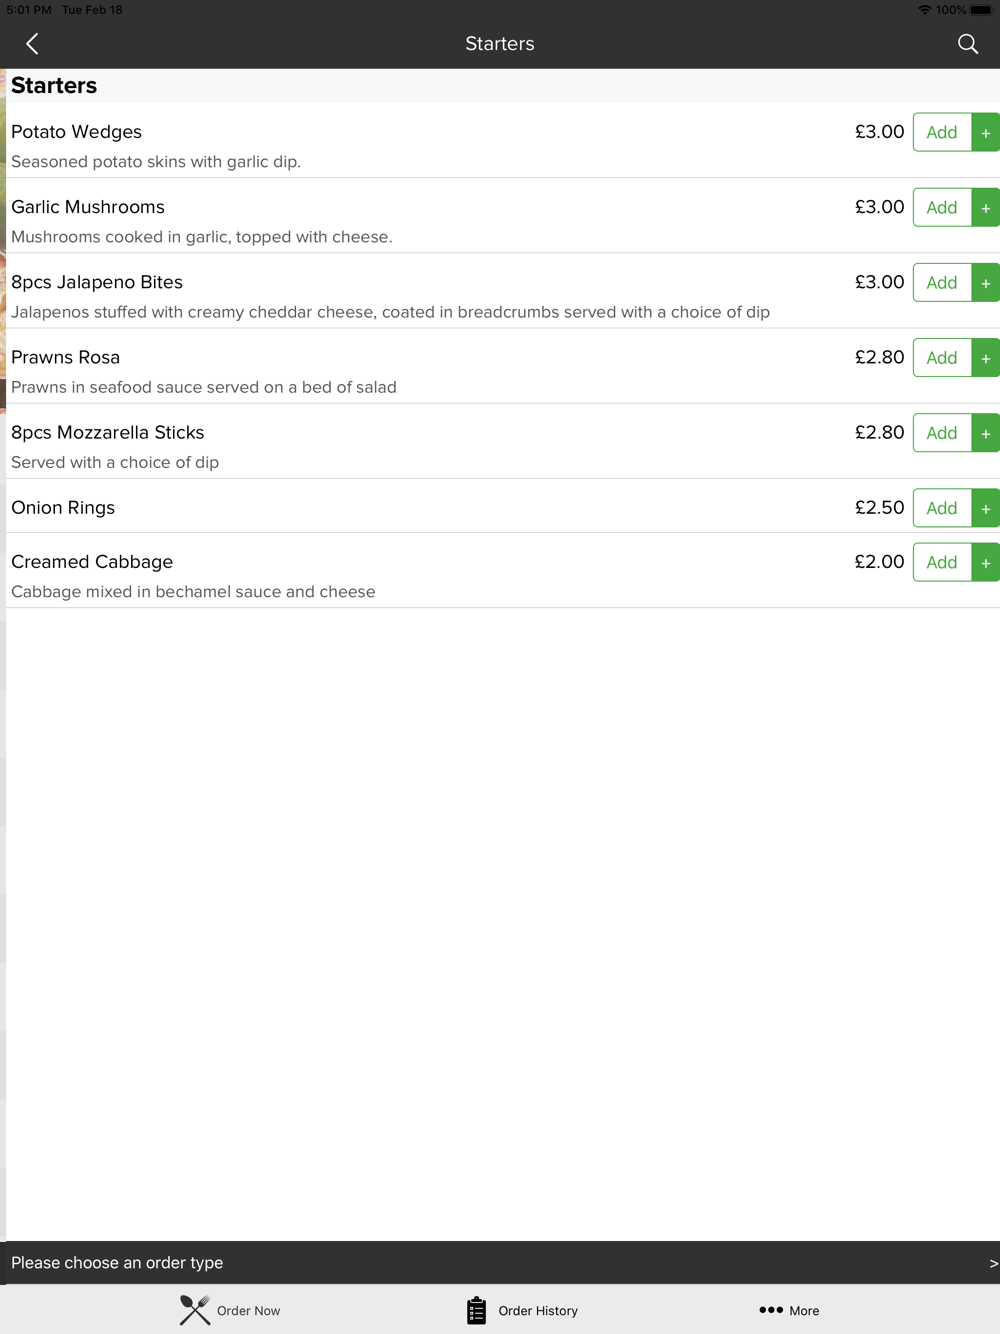Open the Order Now tab
This screenshot has height=1334, width=1000.
[x=230, y=1310]
